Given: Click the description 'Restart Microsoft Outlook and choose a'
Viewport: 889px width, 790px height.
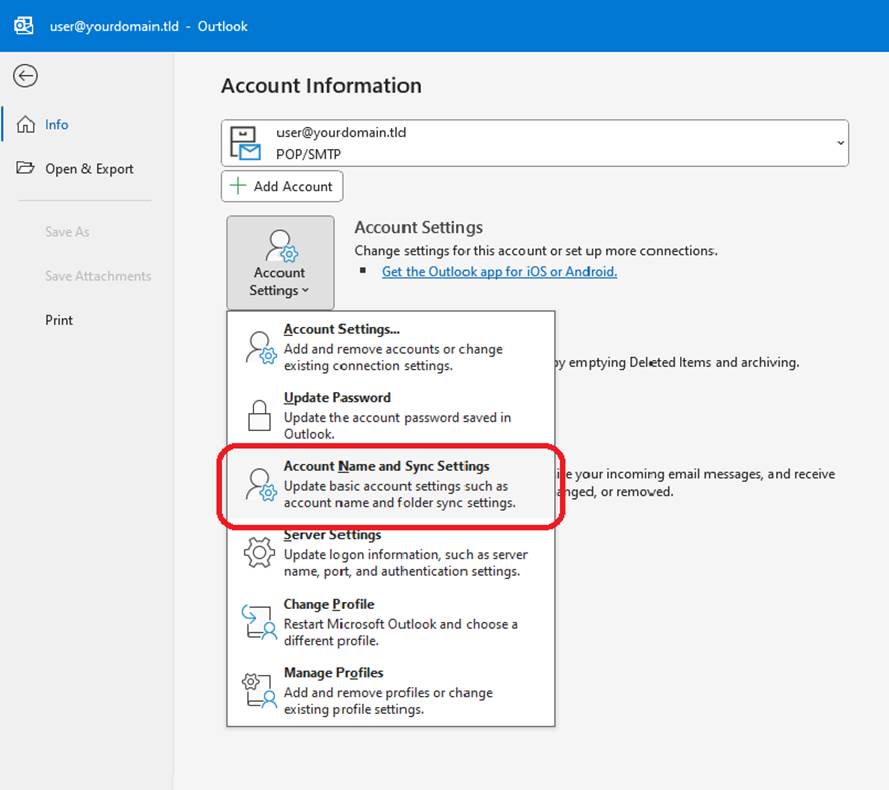Looking at the screenshot, I should [x=401, y=624].
